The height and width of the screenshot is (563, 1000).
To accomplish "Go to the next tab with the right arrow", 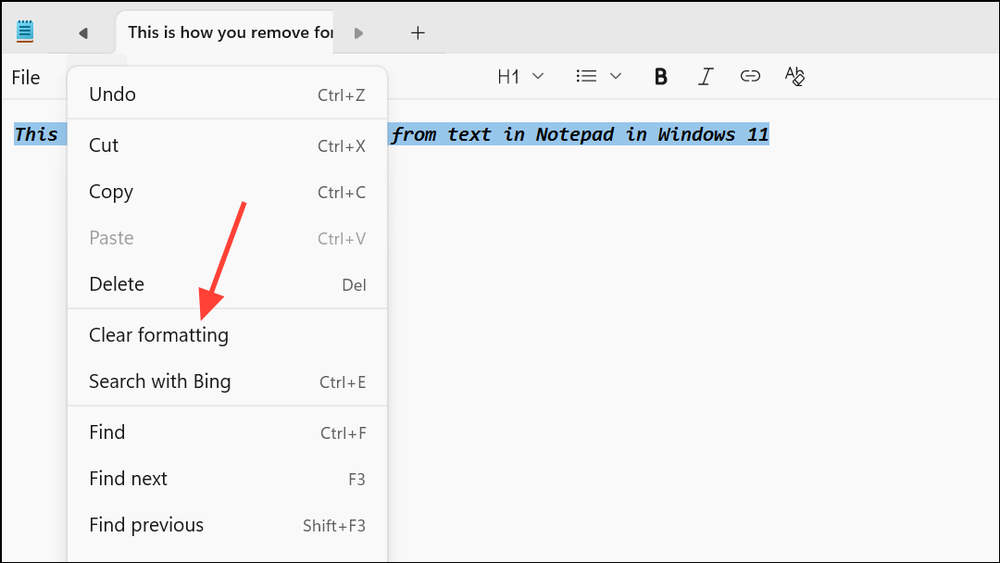I will coord(358,33).
